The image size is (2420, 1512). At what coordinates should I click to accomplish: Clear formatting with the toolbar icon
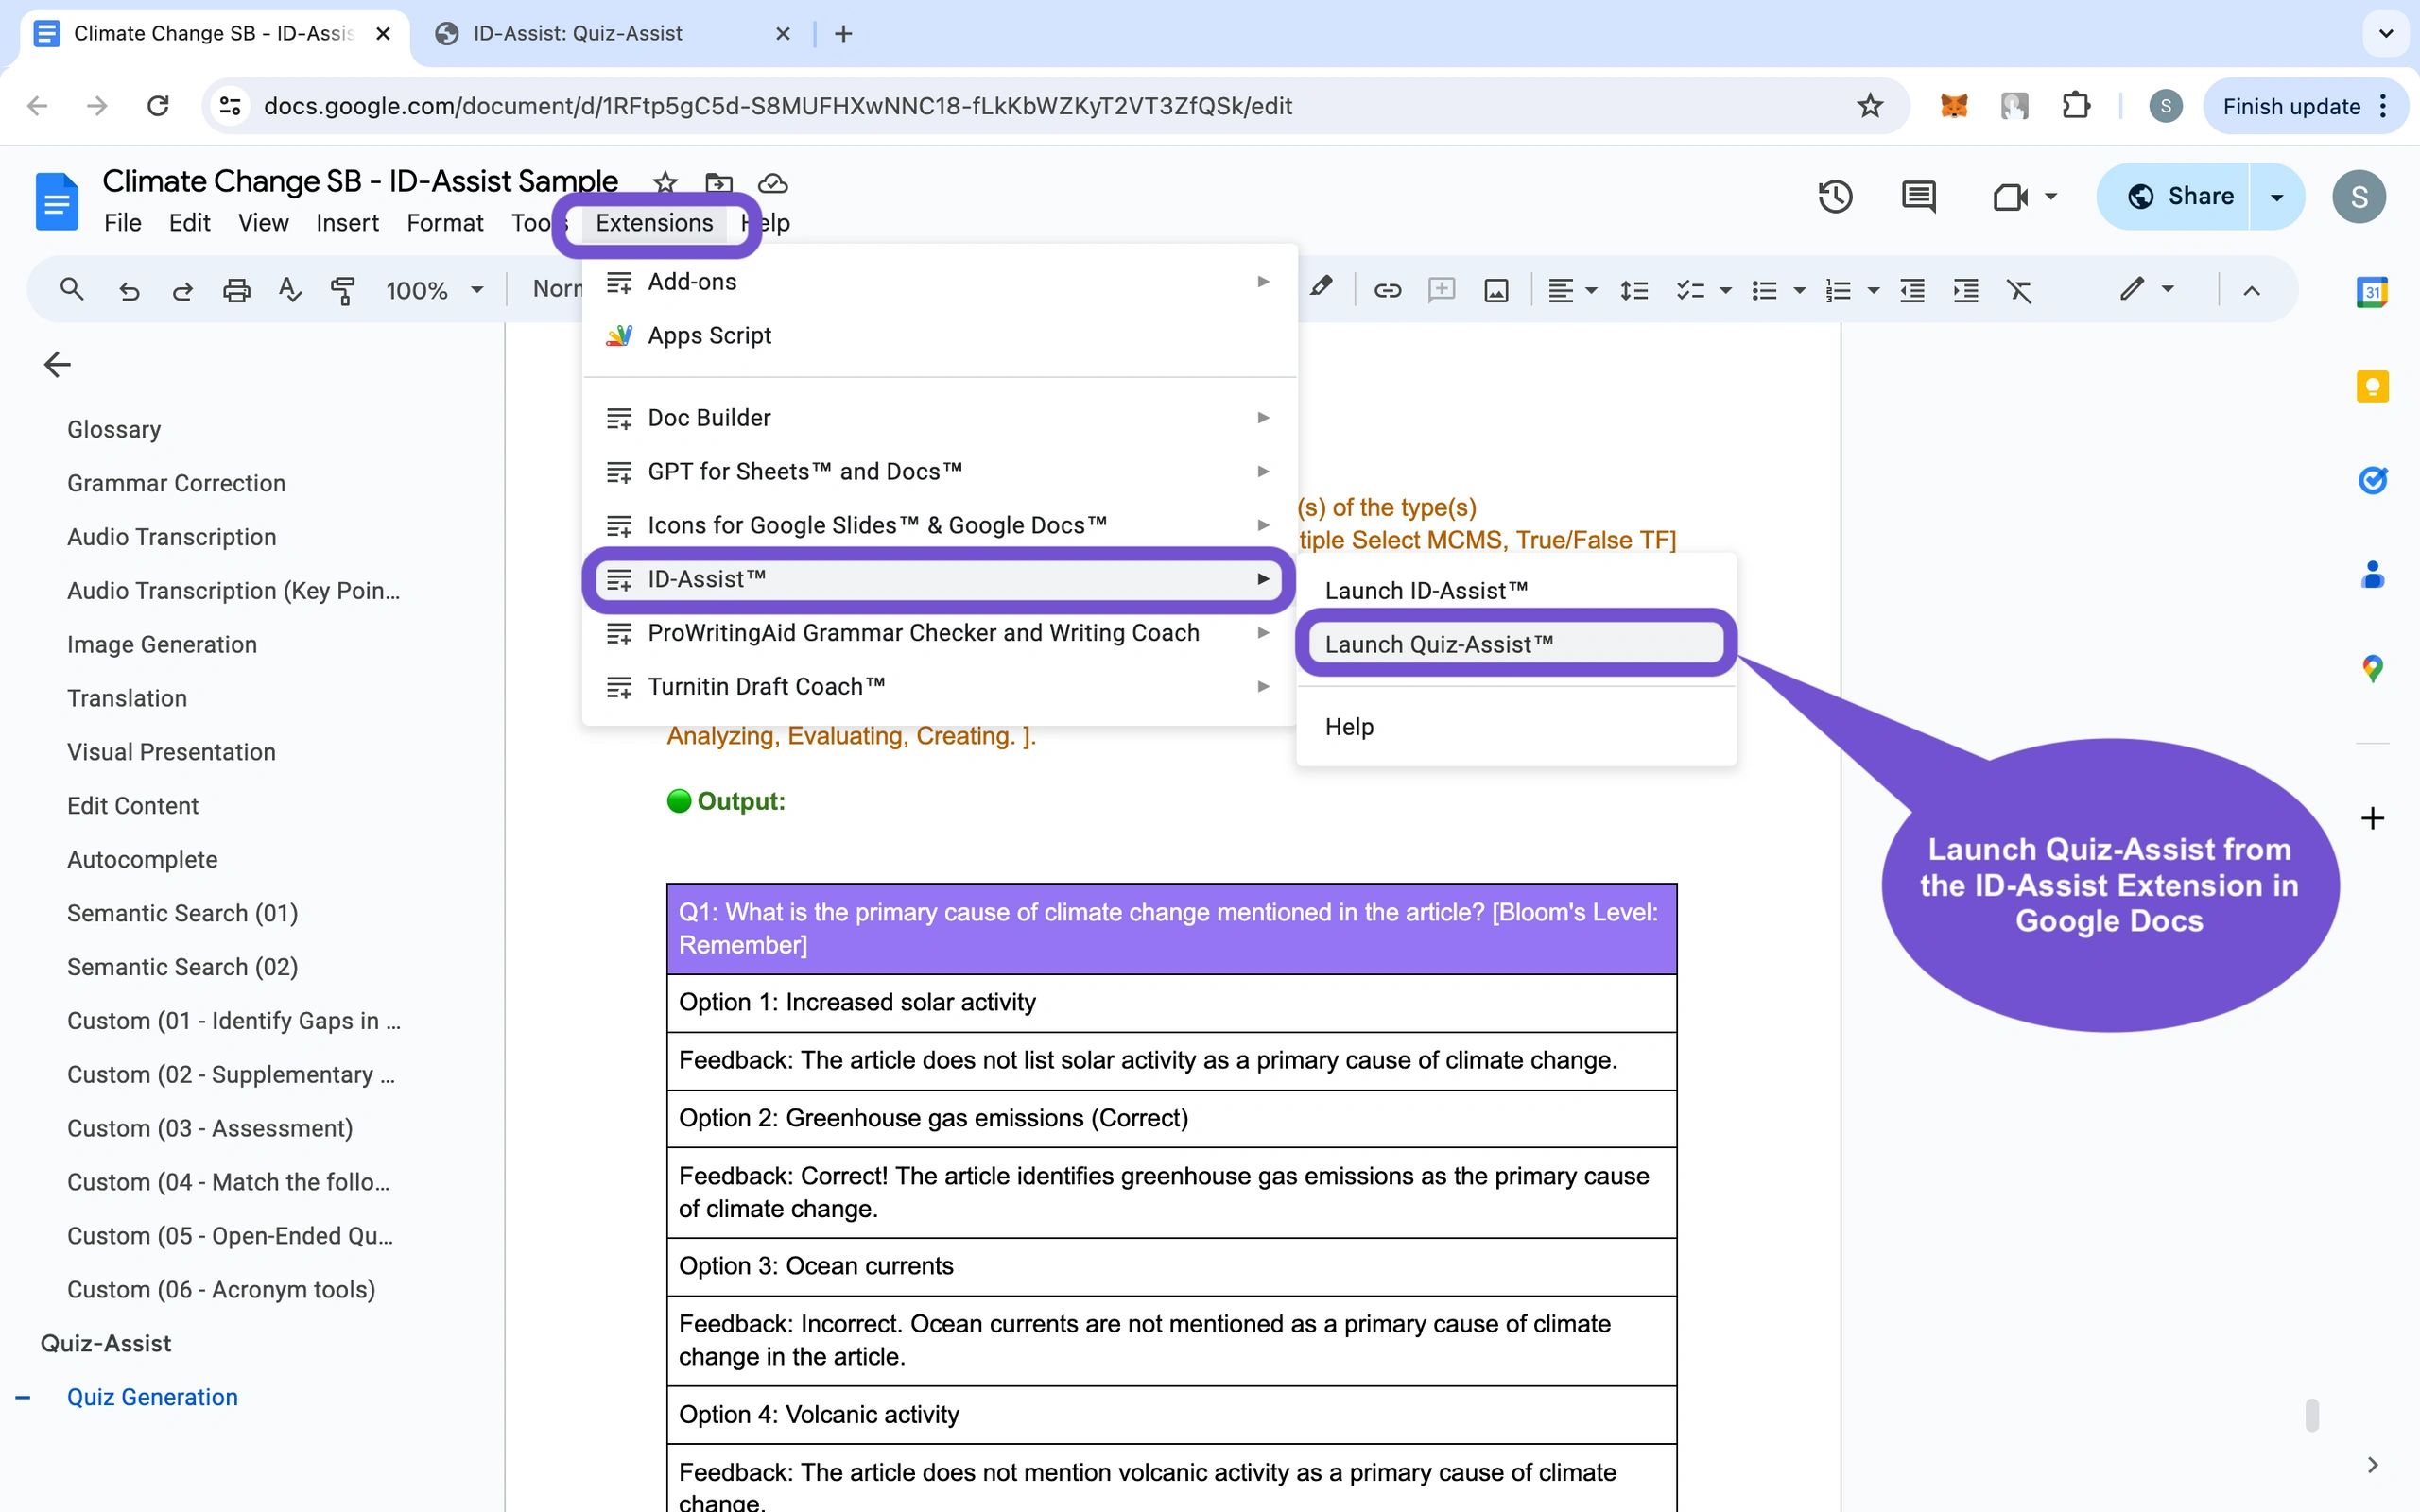click(2021, 290)
